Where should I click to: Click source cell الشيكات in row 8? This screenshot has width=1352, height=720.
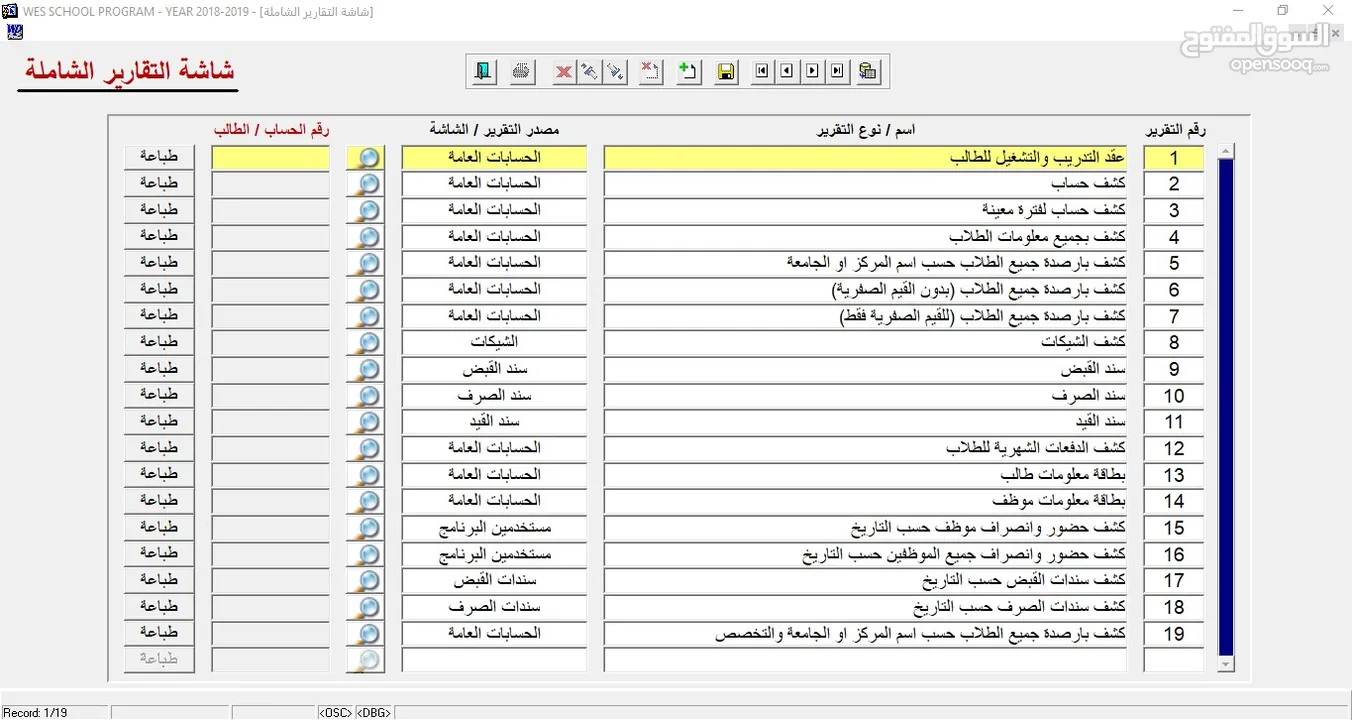coord(494,342)
